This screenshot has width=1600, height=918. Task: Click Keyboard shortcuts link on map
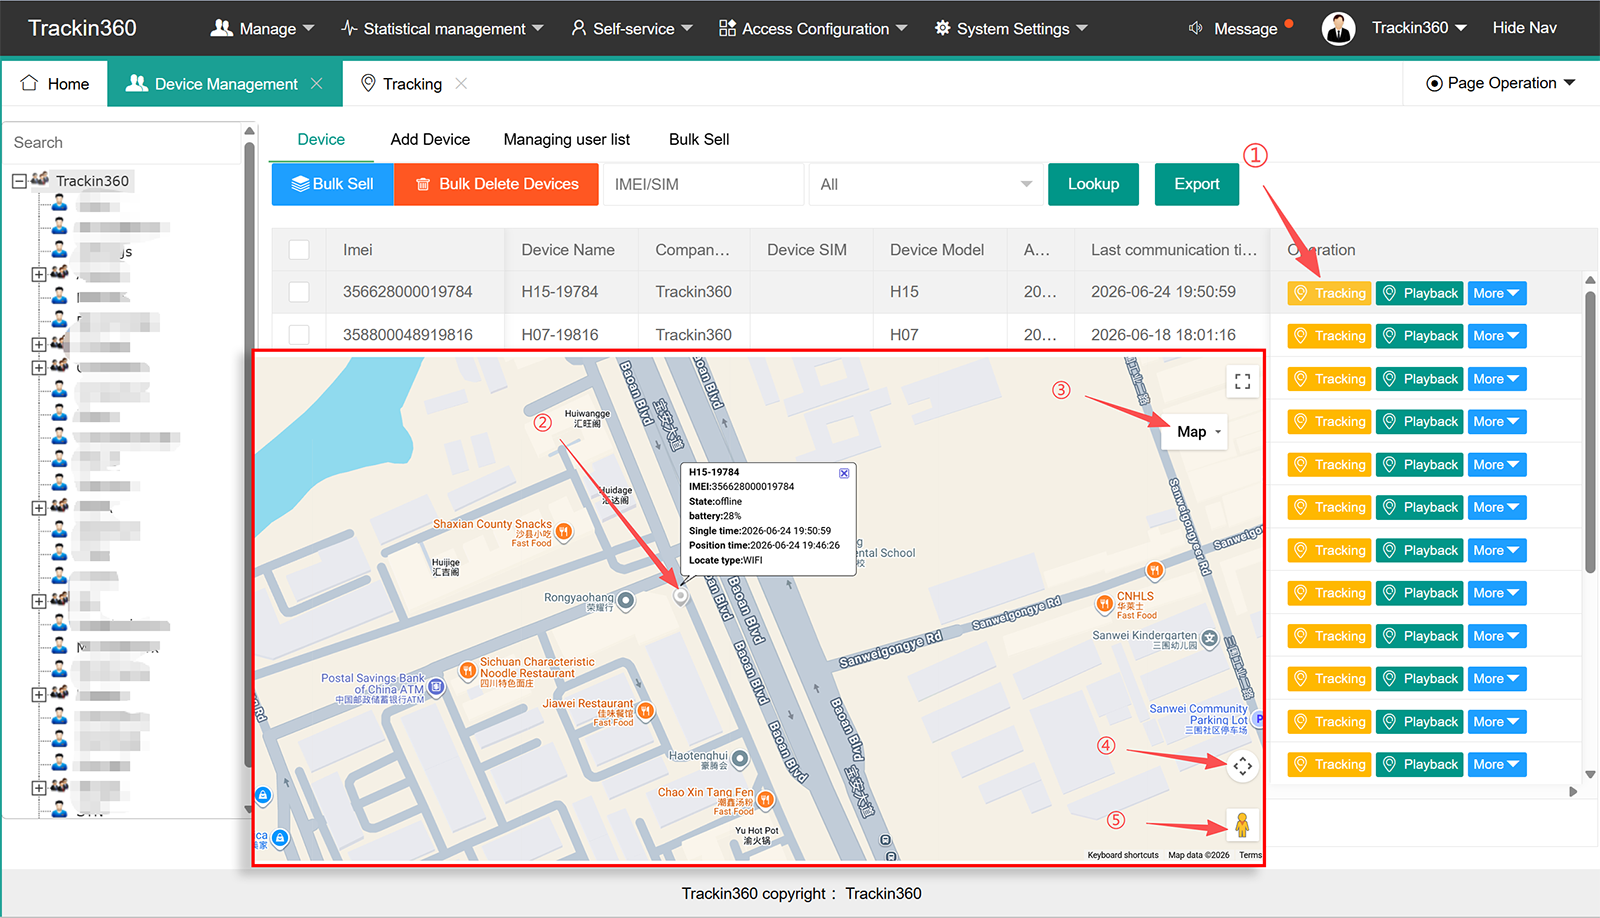click(1123, 855)
